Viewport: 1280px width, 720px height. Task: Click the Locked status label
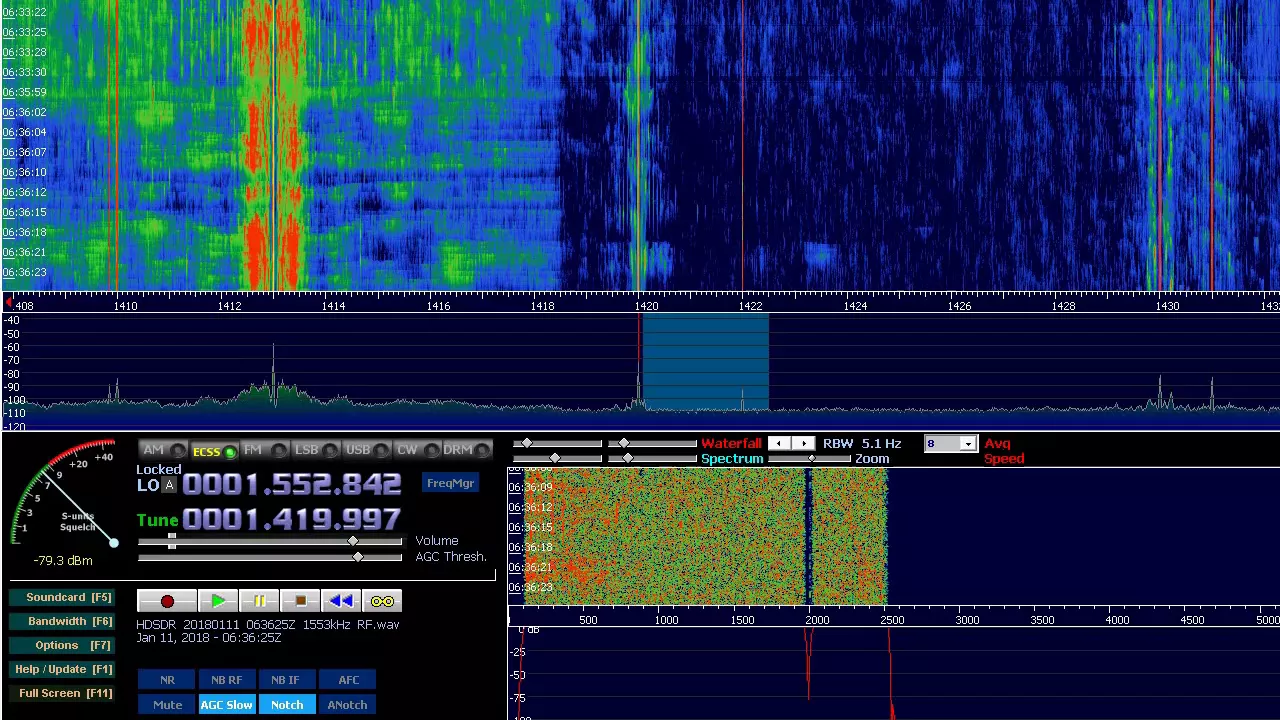[x=159, y=470]
